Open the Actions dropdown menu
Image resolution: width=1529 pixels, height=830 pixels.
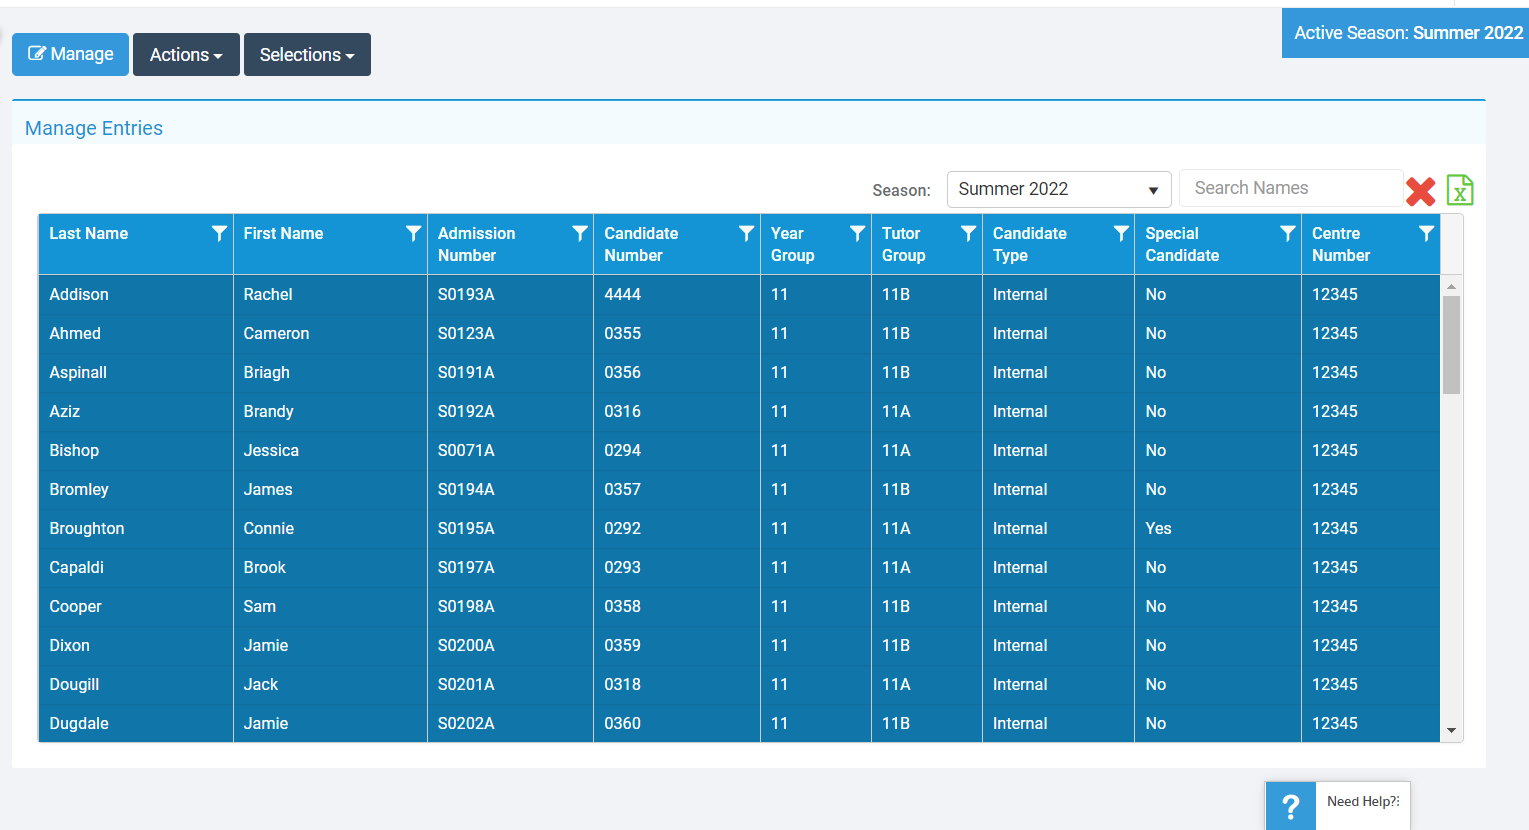pyautogui.click(x=186, y=55)
